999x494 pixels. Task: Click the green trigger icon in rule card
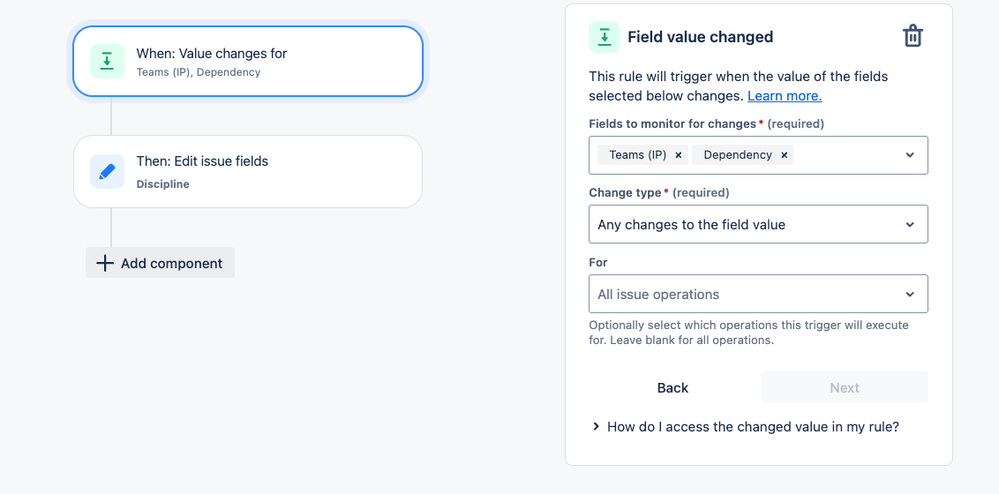[x=107, y=61]
